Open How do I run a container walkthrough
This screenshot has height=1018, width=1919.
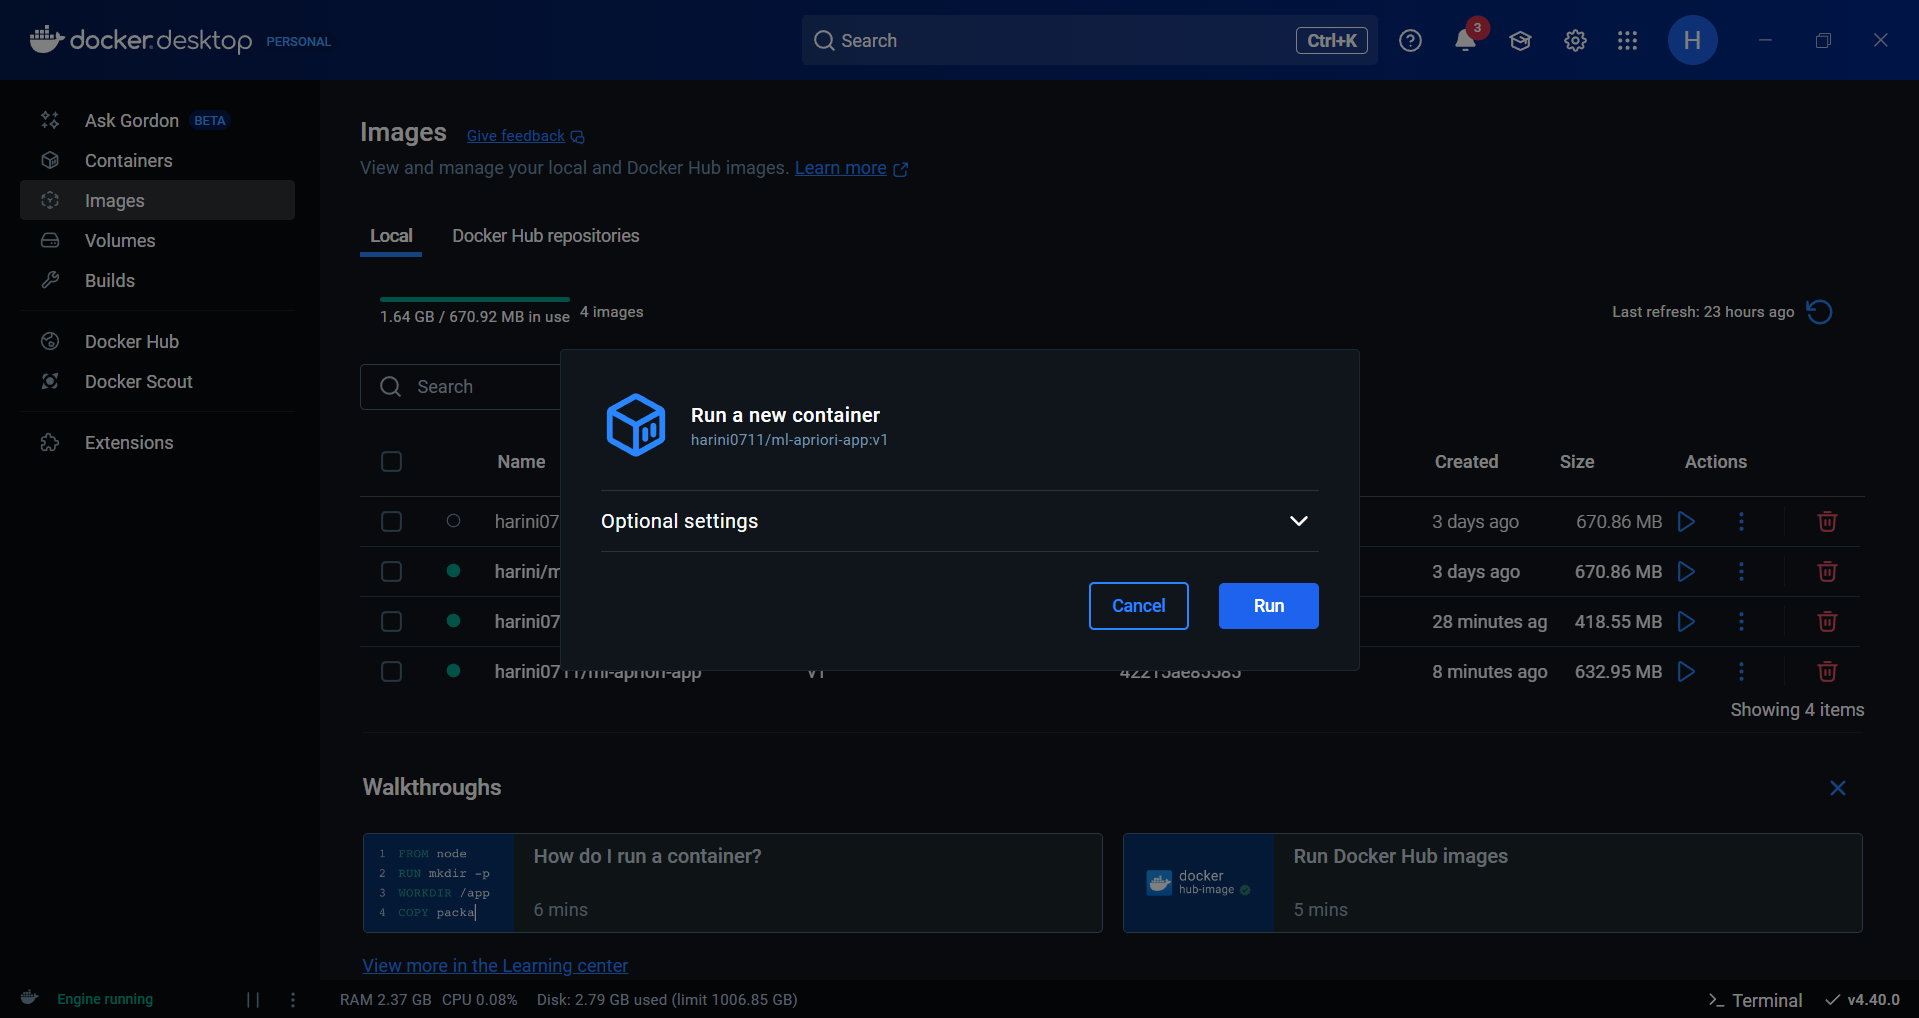pos(732,883)
